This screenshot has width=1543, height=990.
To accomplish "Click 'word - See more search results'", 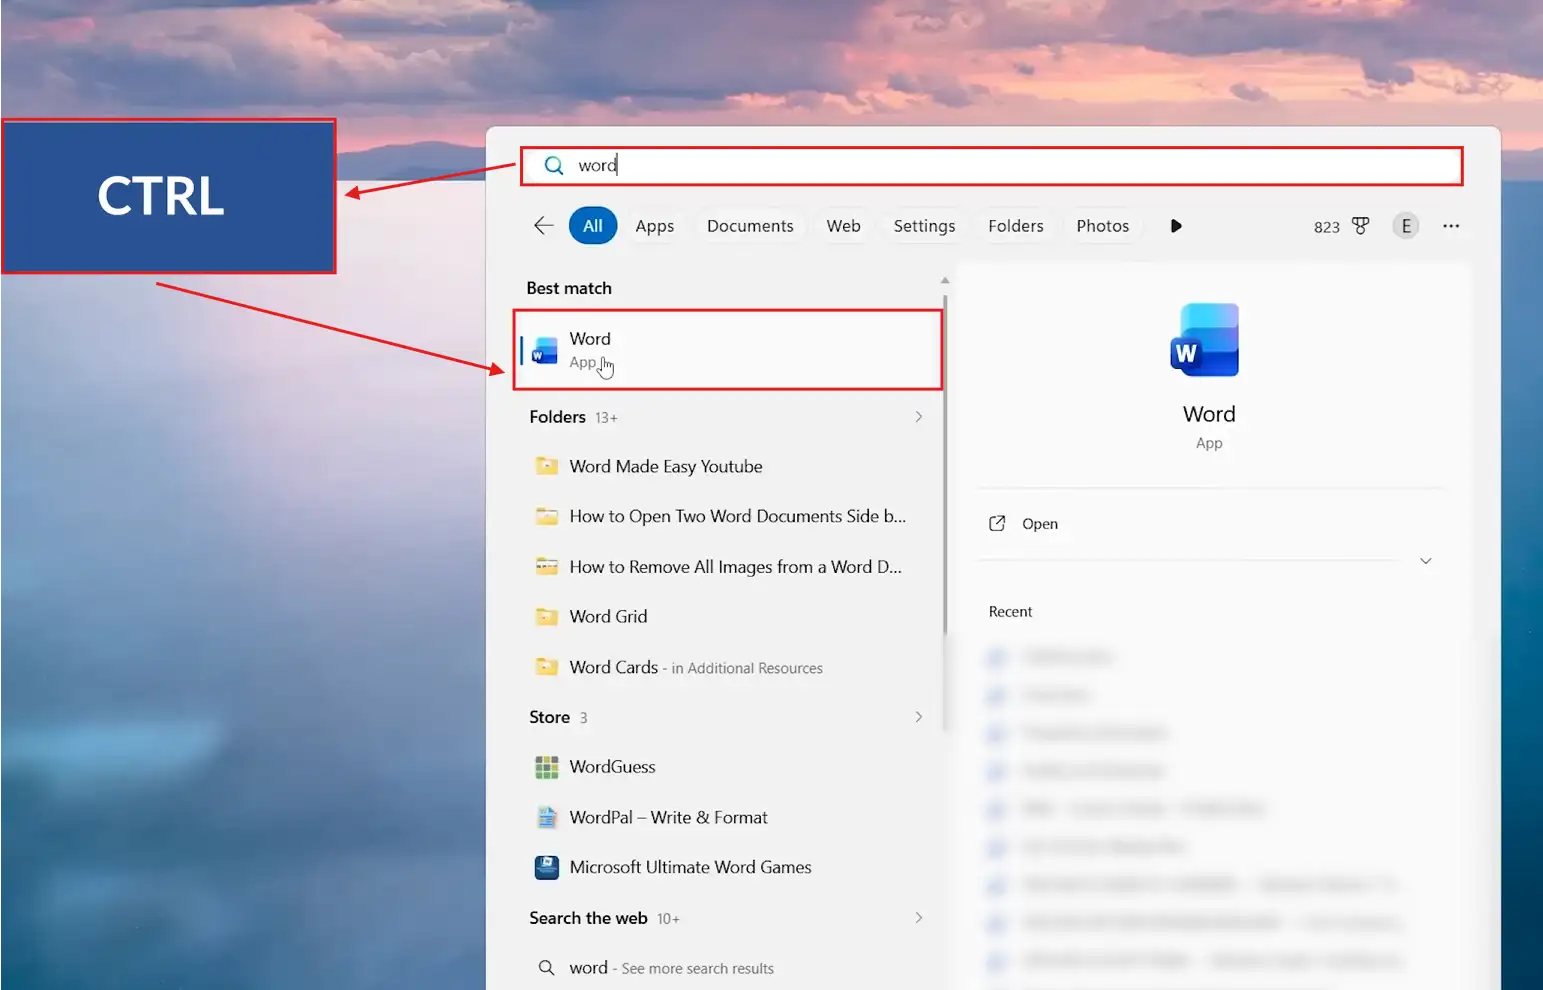I will [728, 968].
